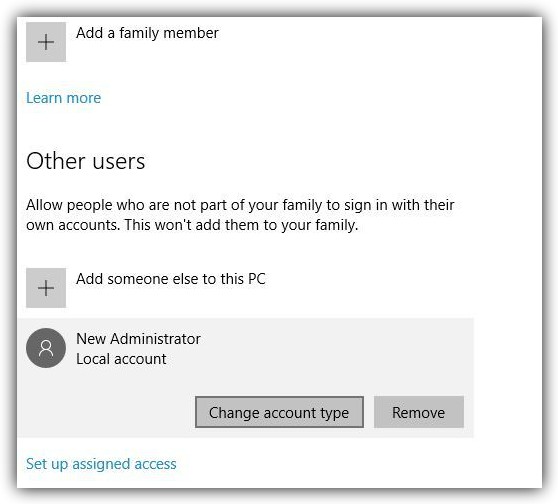The image size is (558, 504).
Task: Click the word family in Add a family member
Action: coord(139,34)
